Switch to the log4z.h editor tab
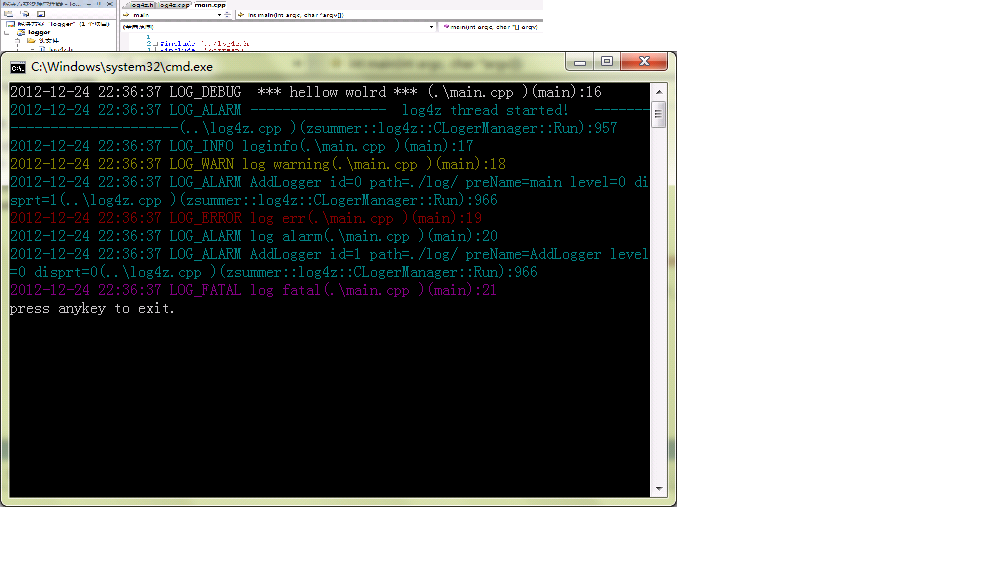The image size is (981, 572). (140, 5)
